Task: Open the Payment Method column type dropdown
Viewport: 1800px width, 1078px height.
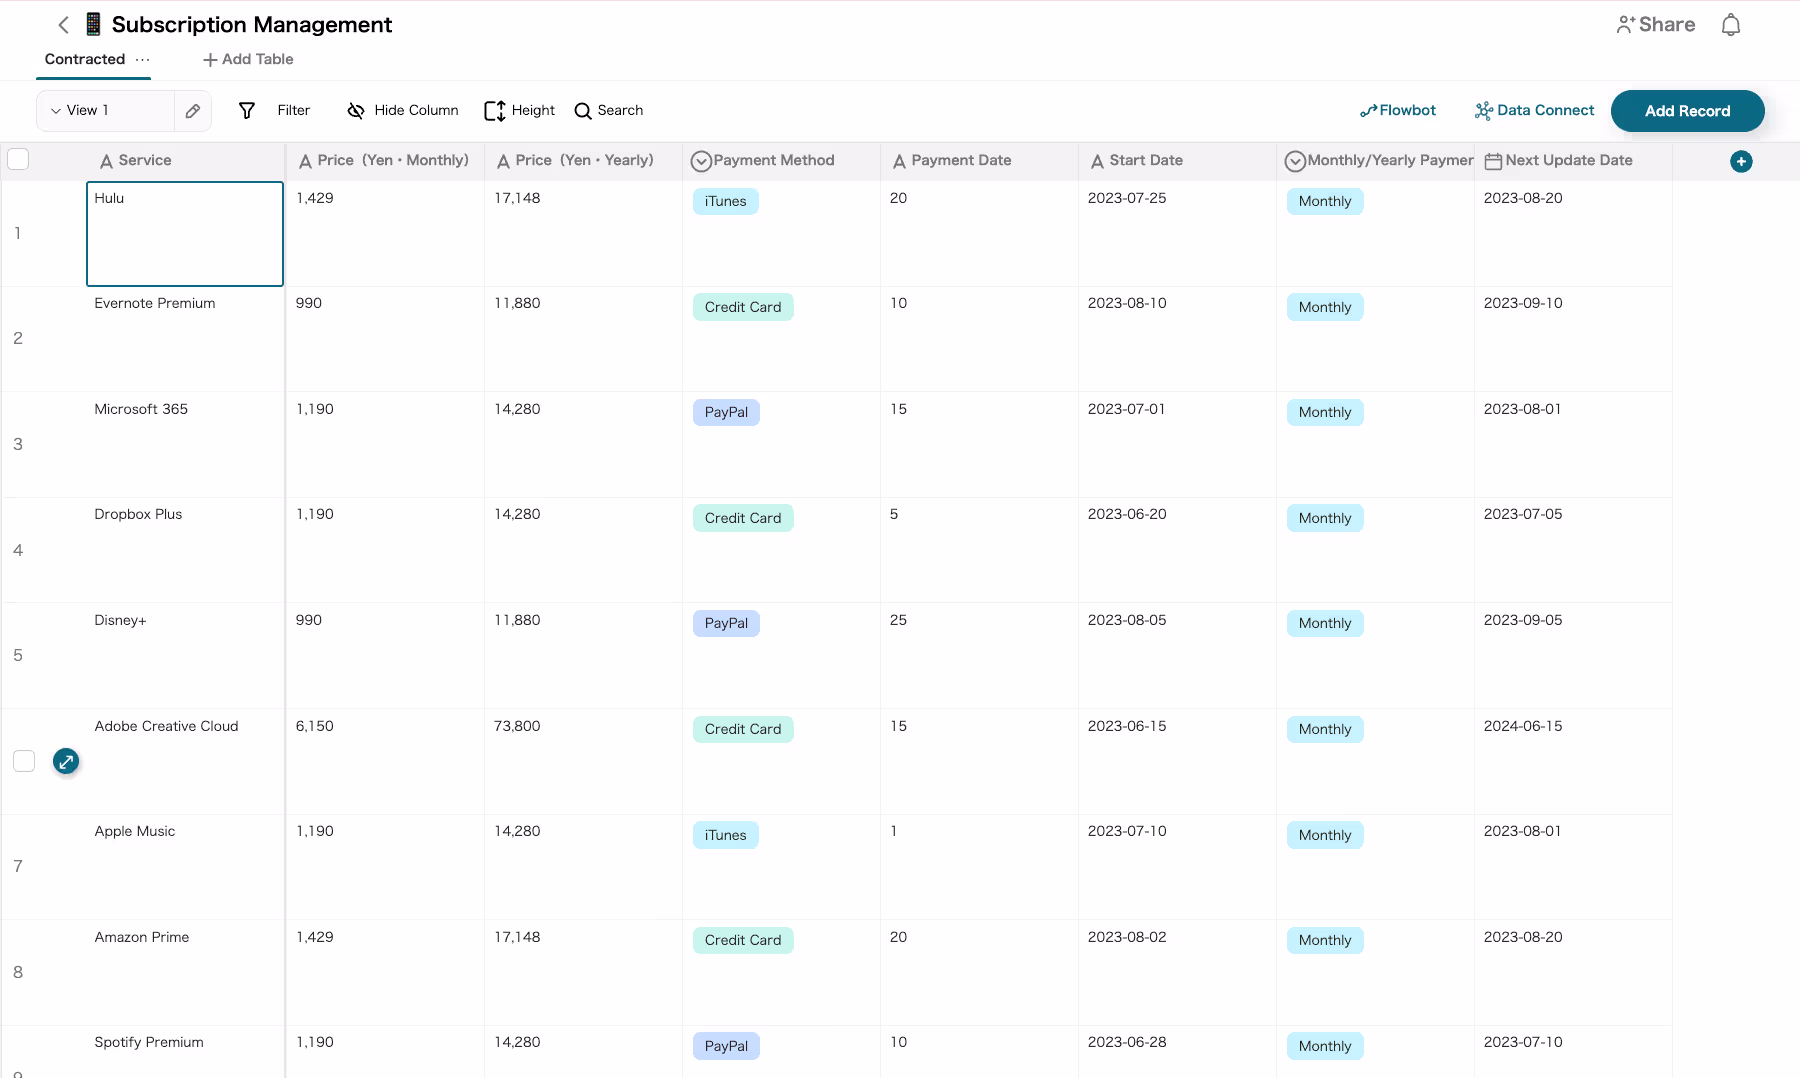Action: coord(701,160)
